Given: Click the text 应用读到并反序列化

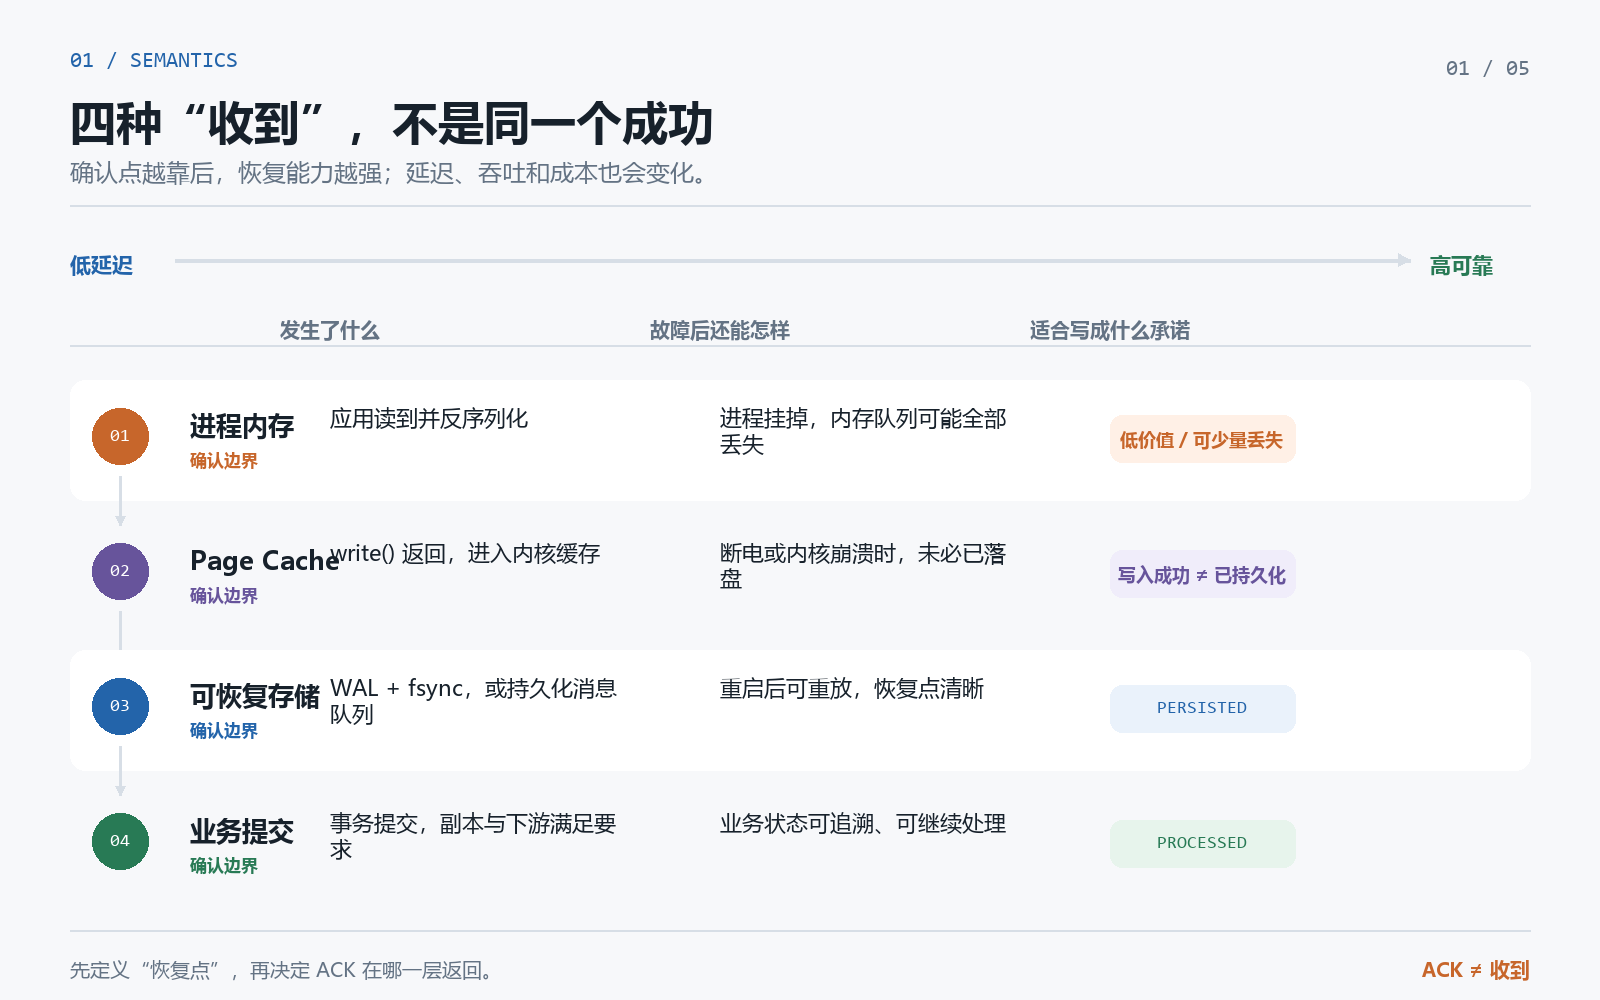Looking at the screenshot, I should (429, 419).
